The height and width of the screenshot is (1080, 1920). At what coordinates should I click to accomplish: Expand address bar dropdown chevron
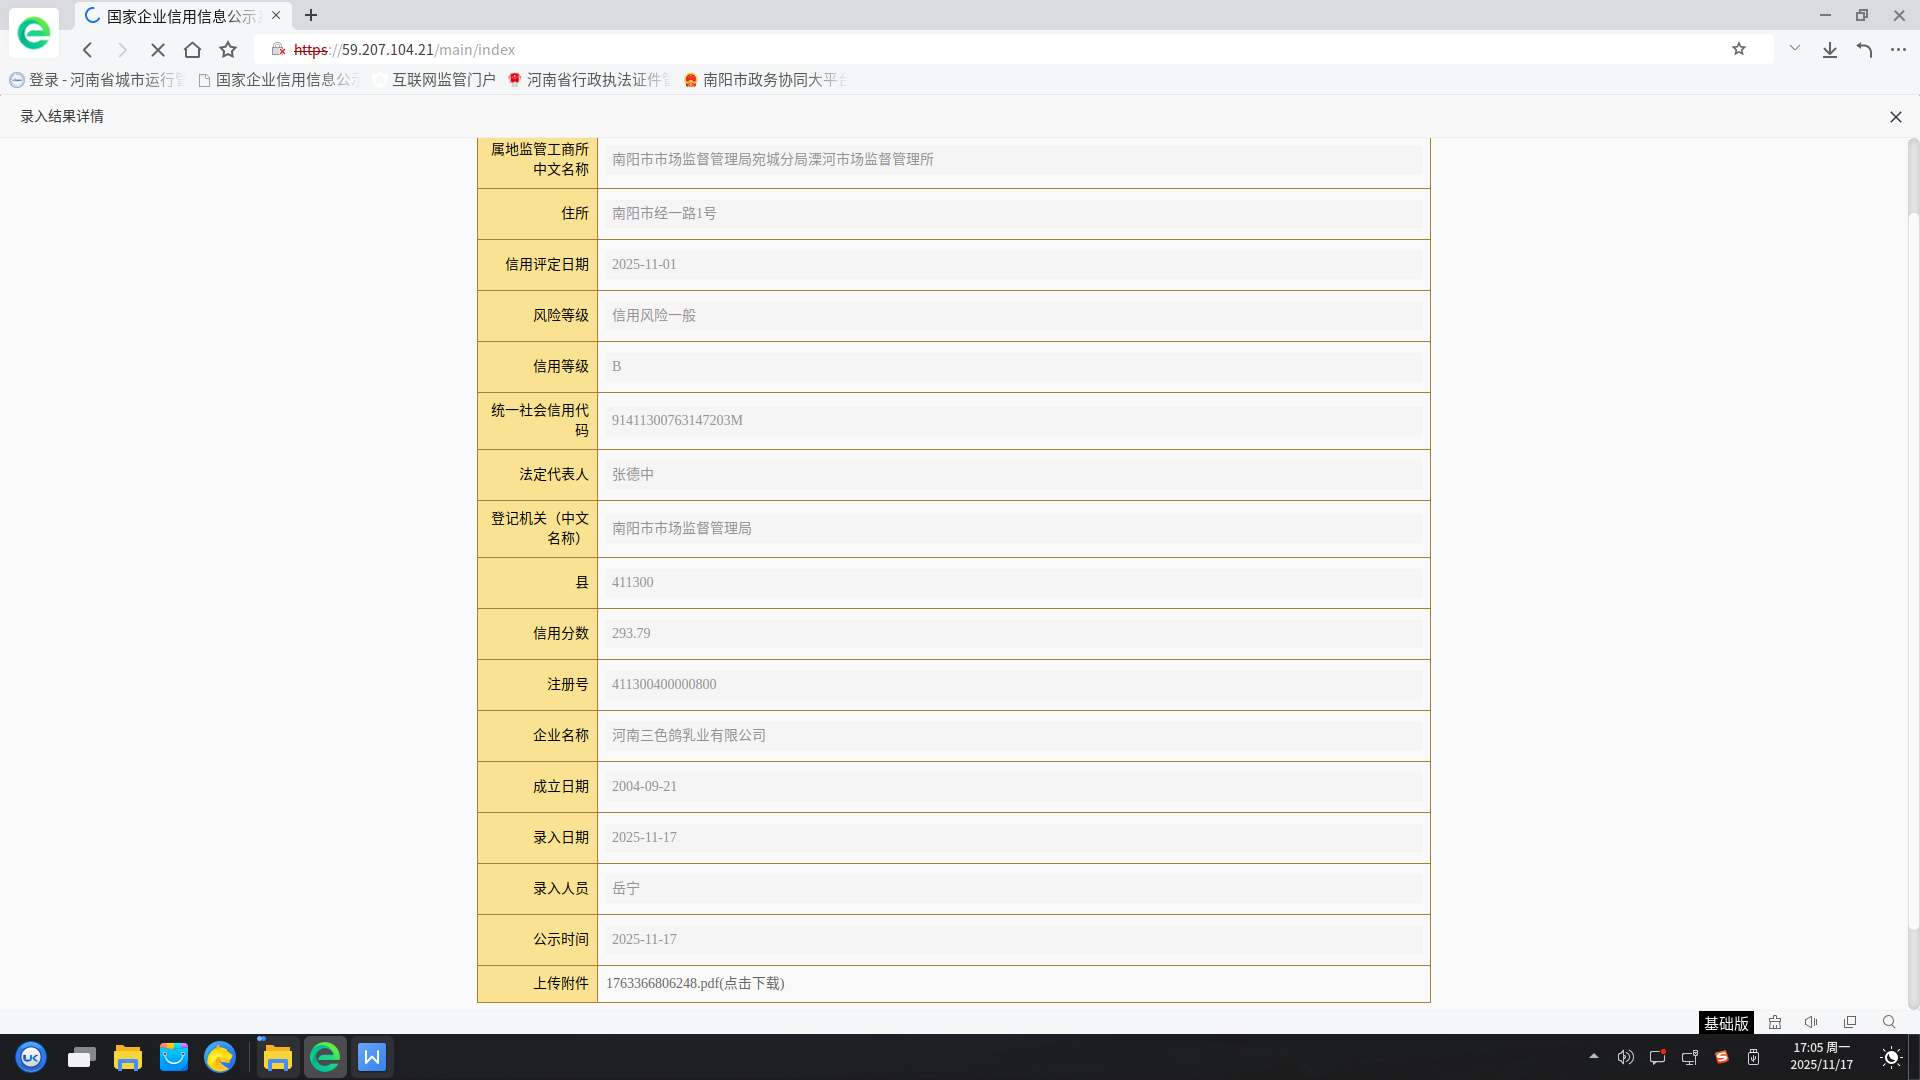(x=1795, y=49)
